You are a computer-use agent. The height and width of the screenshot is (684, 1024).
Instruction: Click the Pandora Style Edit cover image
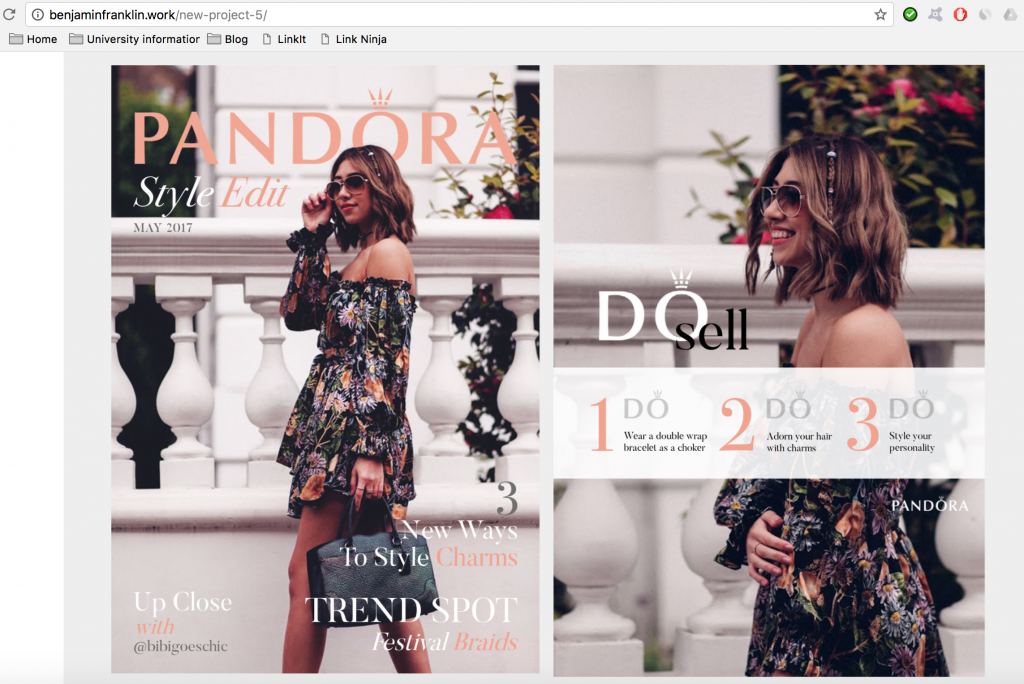(325, 368)
